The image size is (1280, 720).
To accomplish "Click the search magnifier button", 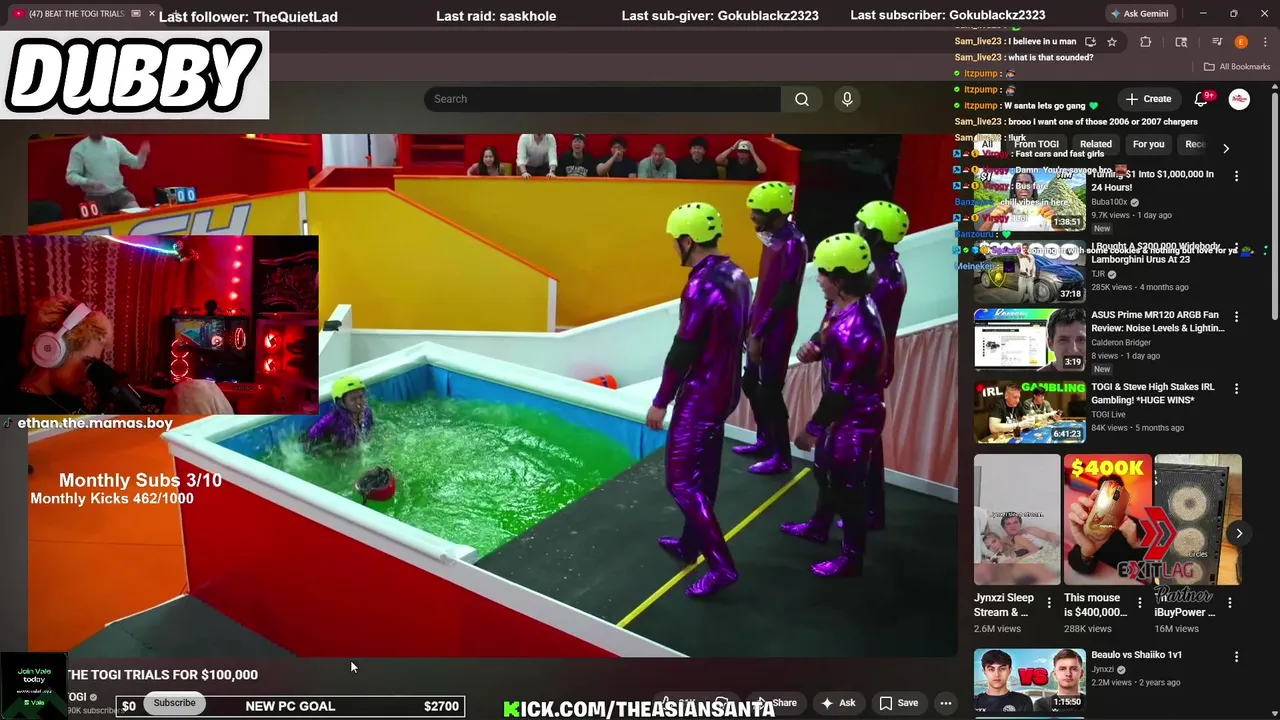I will click(801, 99).
